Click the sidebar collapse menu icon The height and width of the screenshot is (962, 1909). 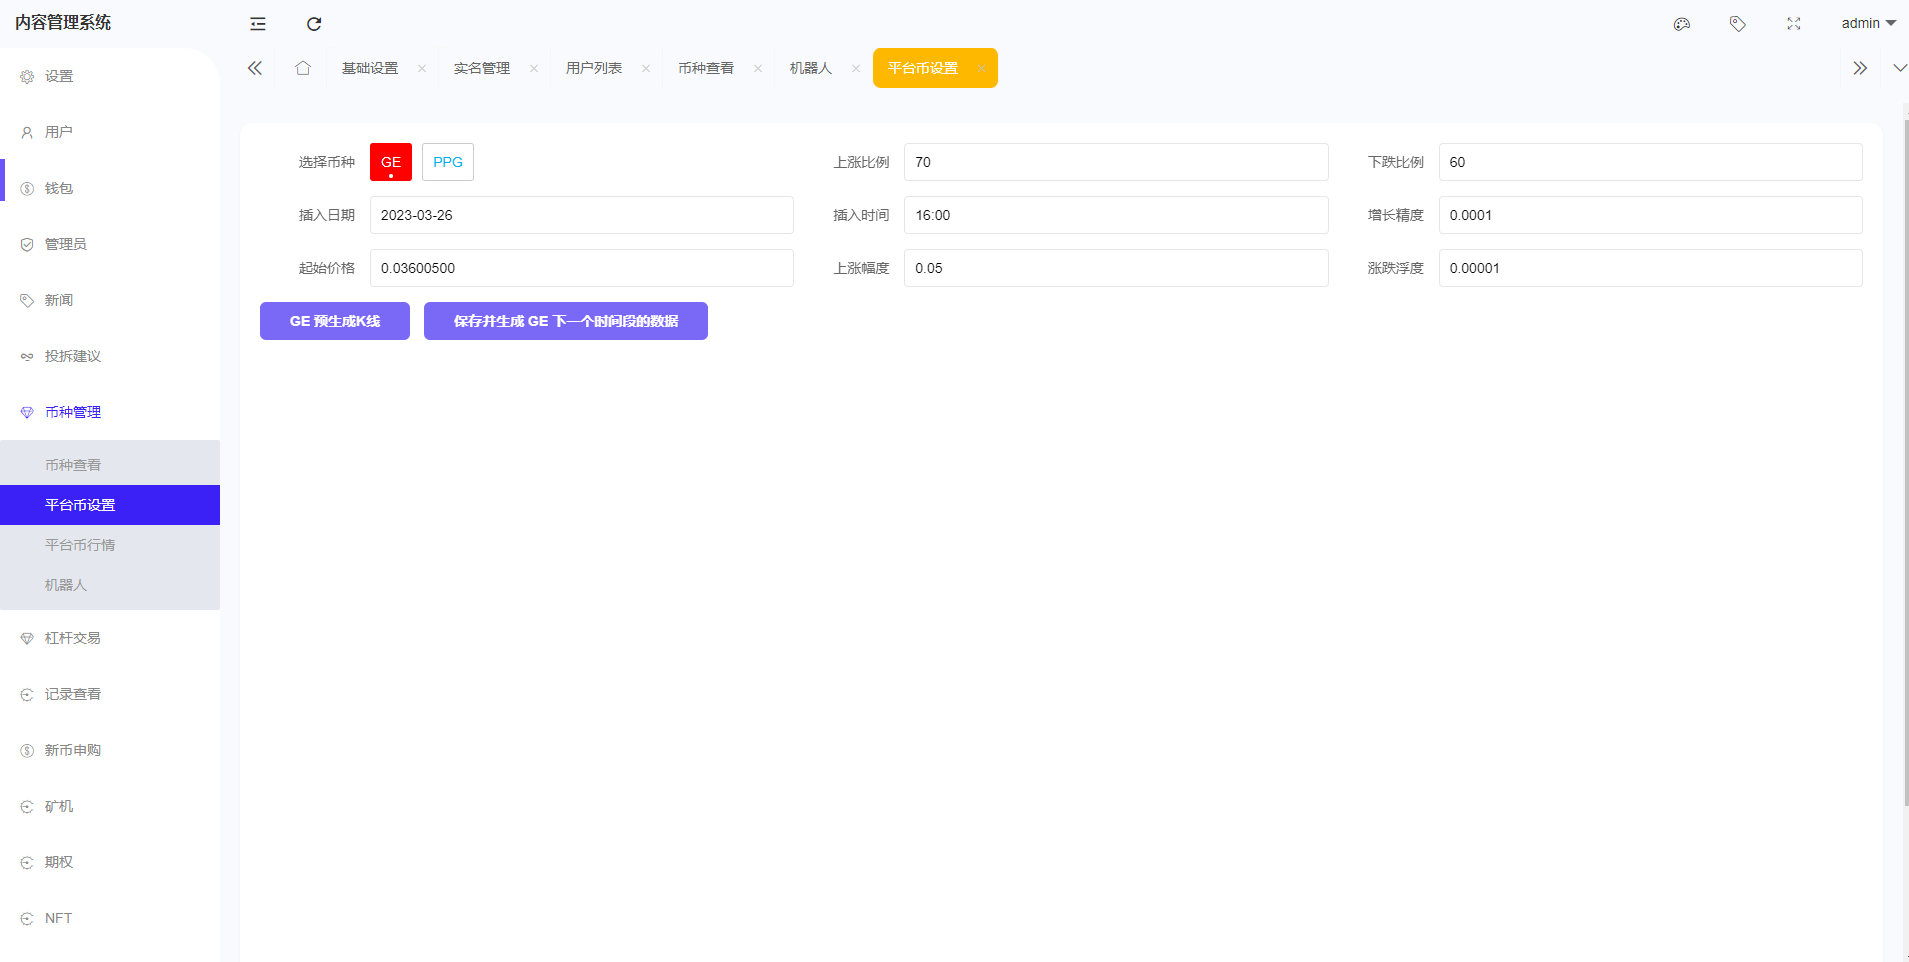click(258, 24)
